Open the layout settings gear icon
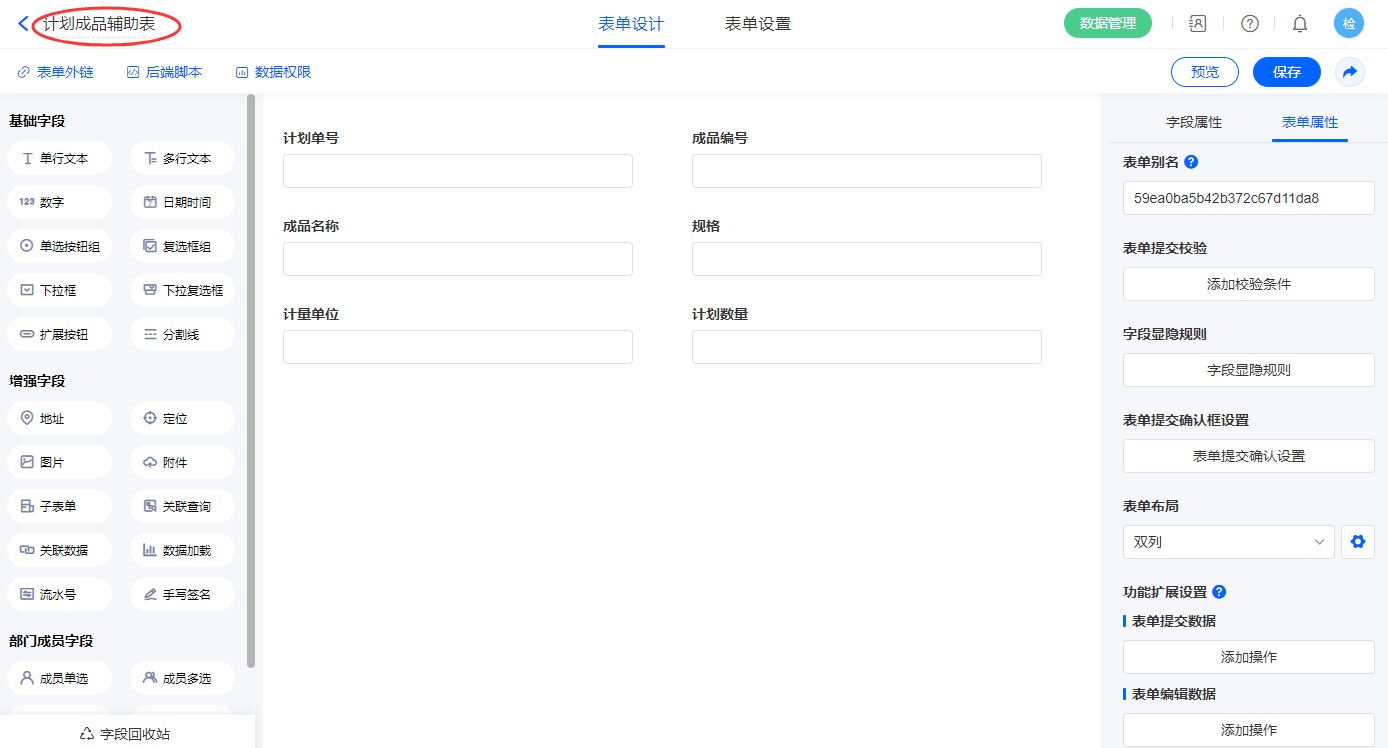Viewport: 1388px width, 748px height. point(1357,542)
